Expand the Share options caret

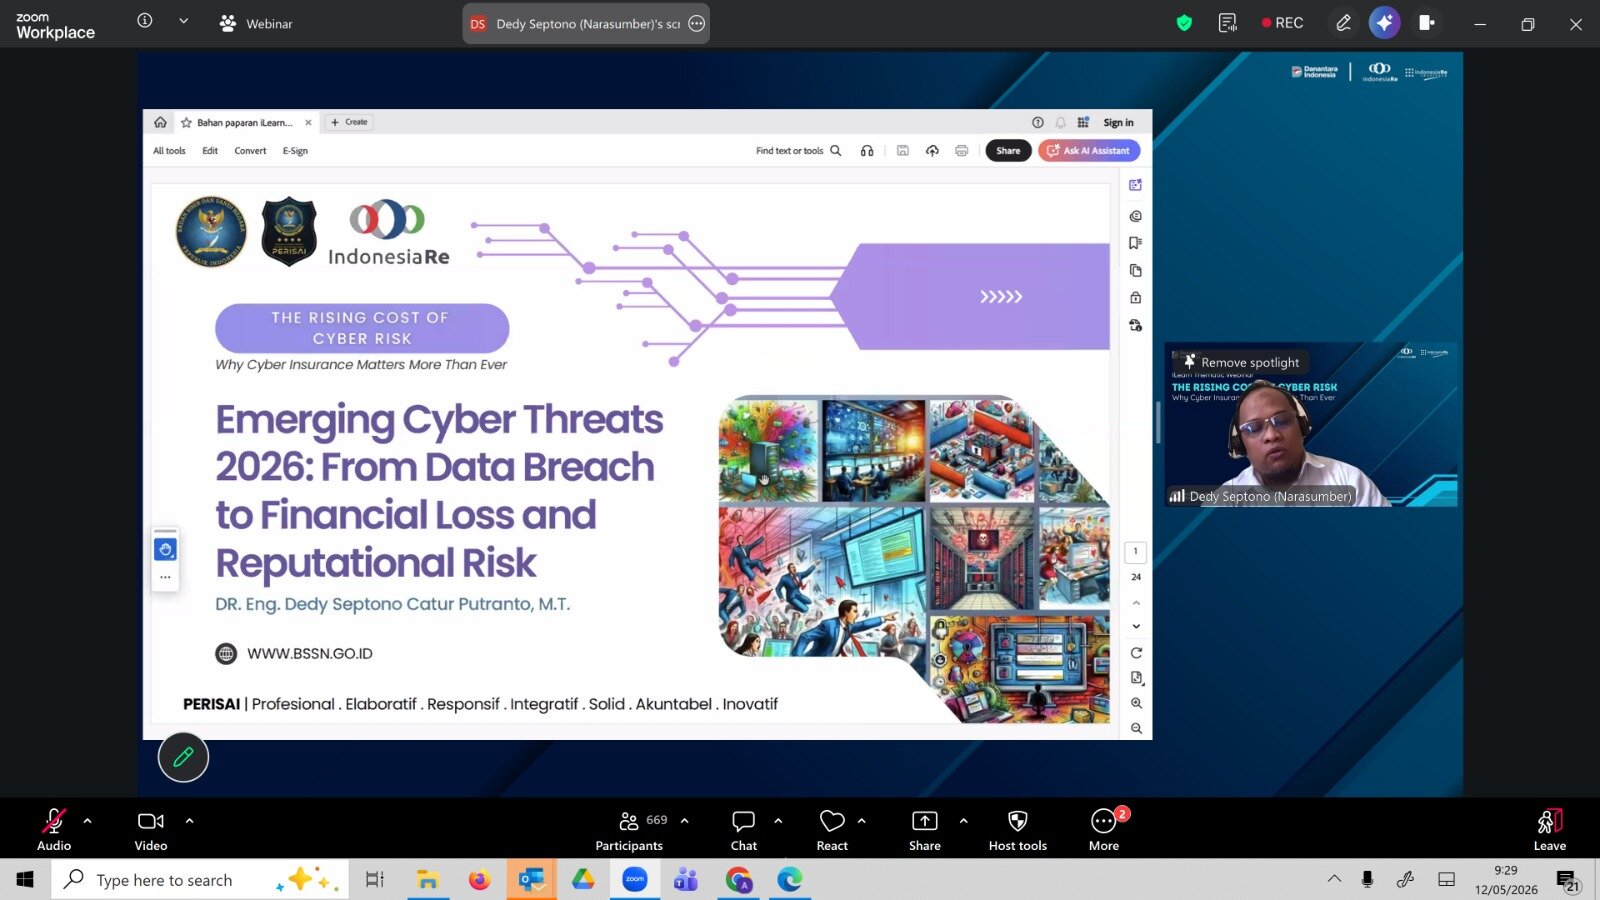pyautogui.click(x=964, y=821)
